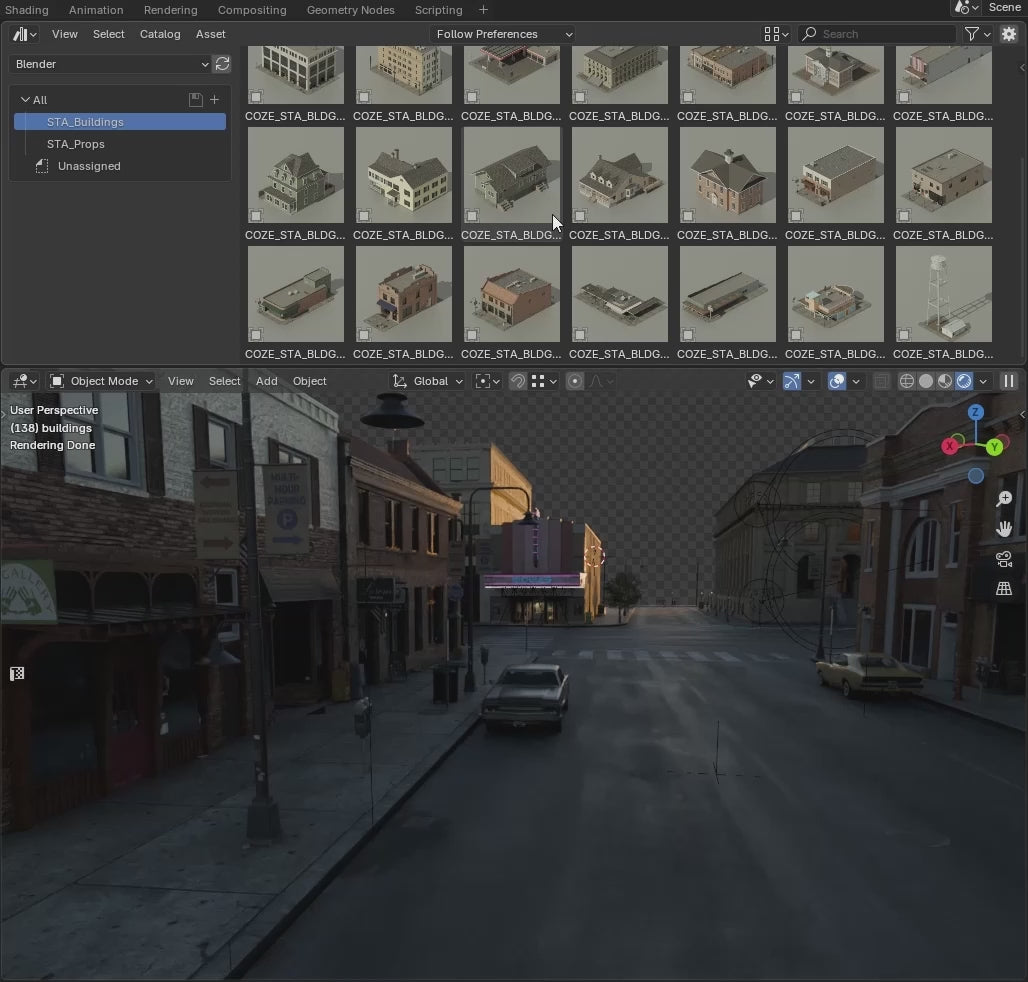The height and width of the screenshot is (982, 1028).
Task: Click the pan hand icon
Action: 1004,528
